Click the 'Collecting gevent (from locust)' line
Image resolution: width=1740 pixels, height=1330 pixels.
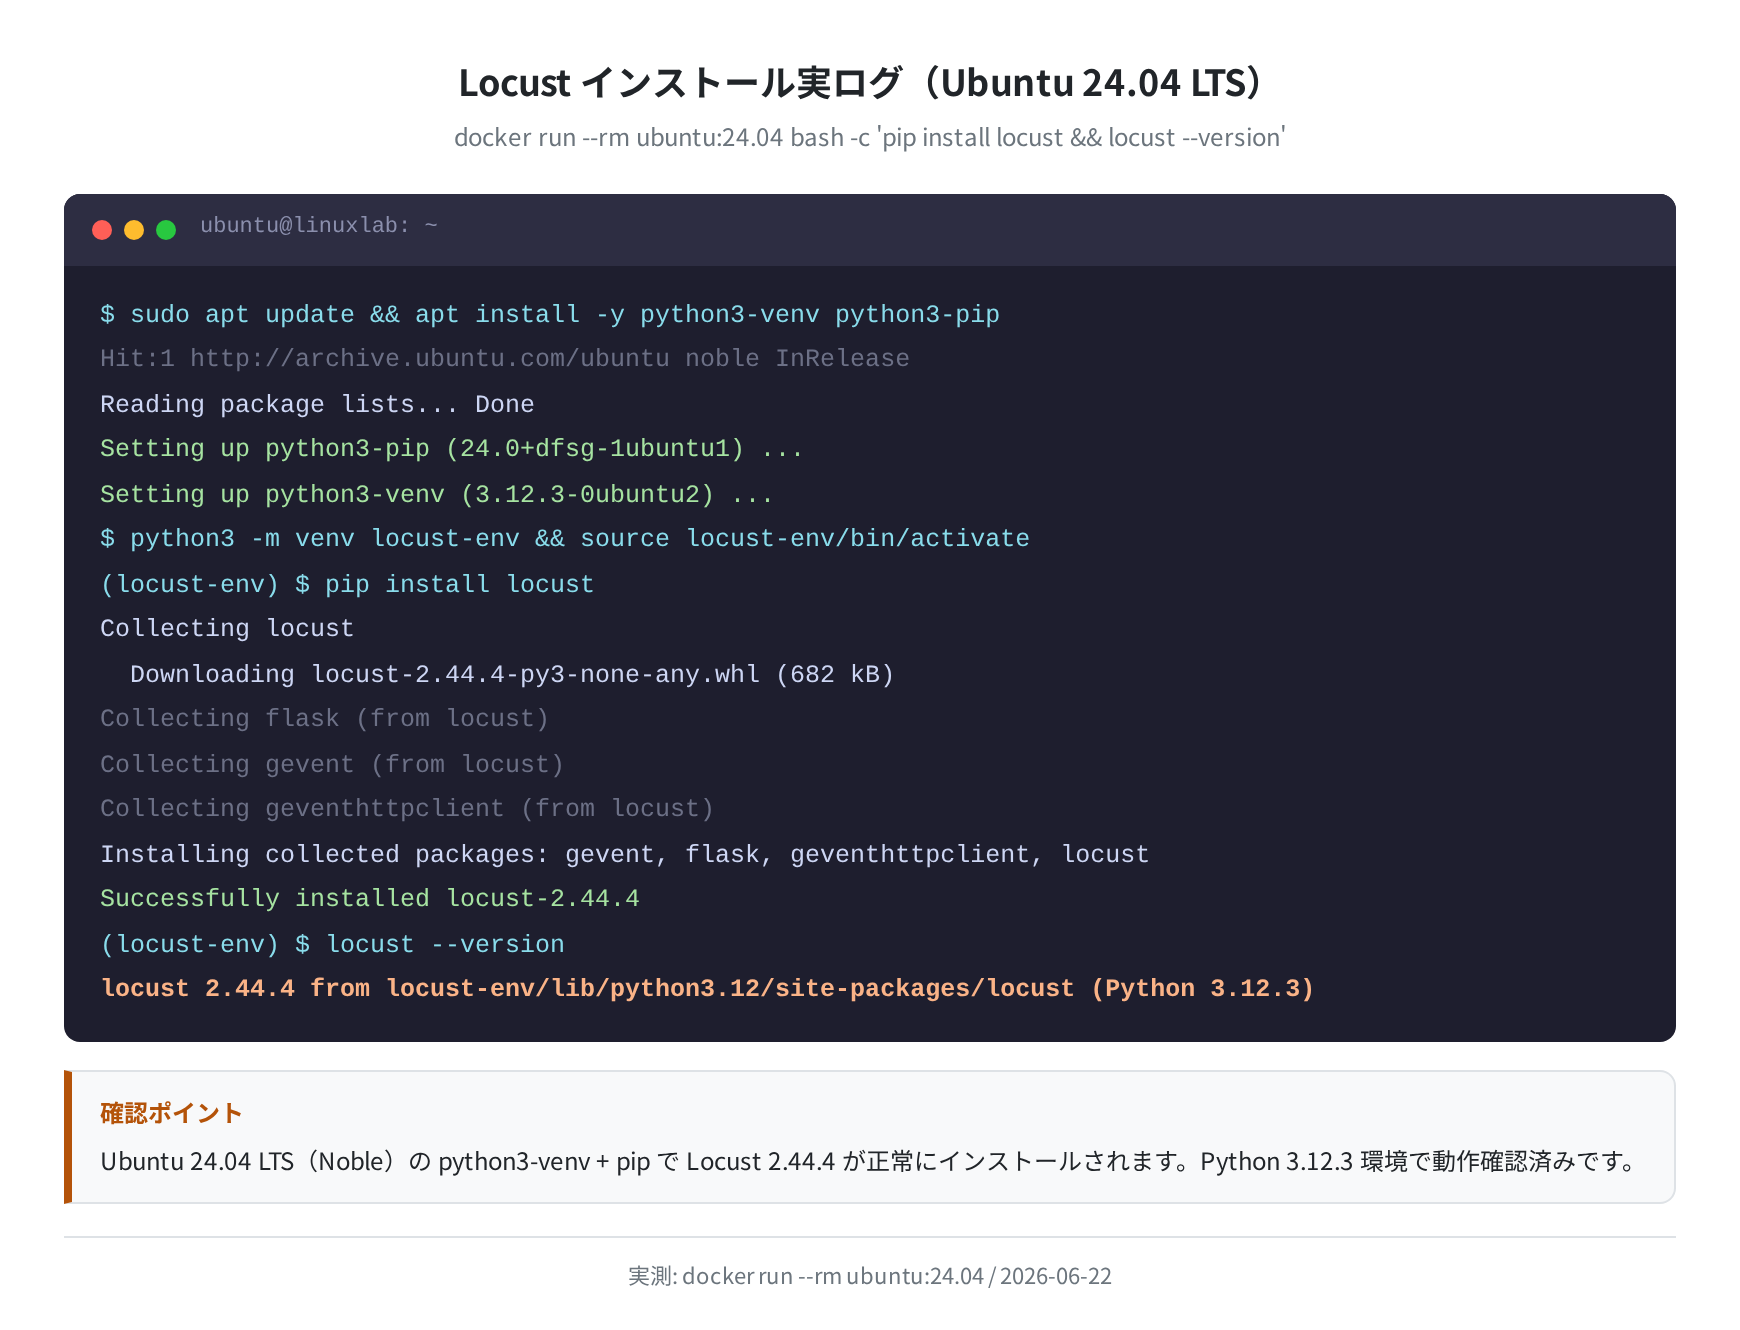click(332, 764)
